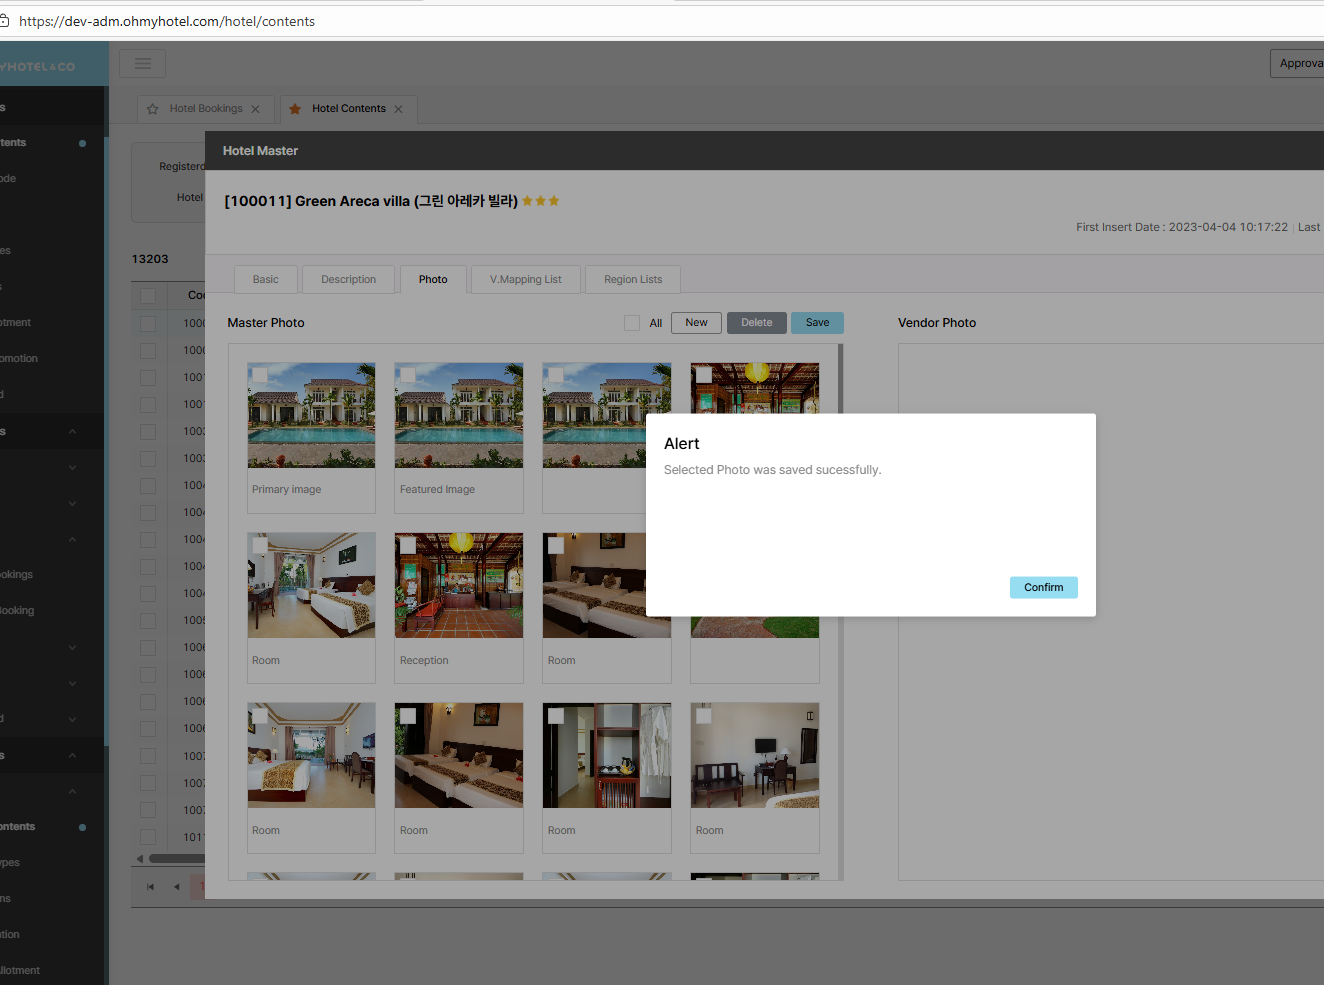
Task: Open the Promotion item in the sidebar
Action: point(19,358)
